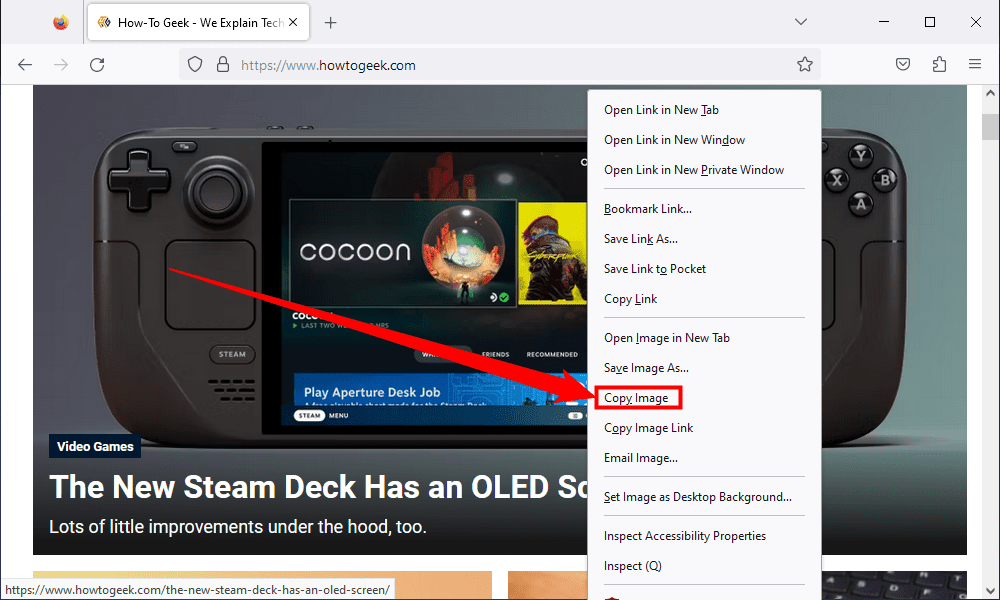This screenshot has height=600, width=1000.
Task: Choose Save Image As... menu entry
Action: (x=646, y=368)
